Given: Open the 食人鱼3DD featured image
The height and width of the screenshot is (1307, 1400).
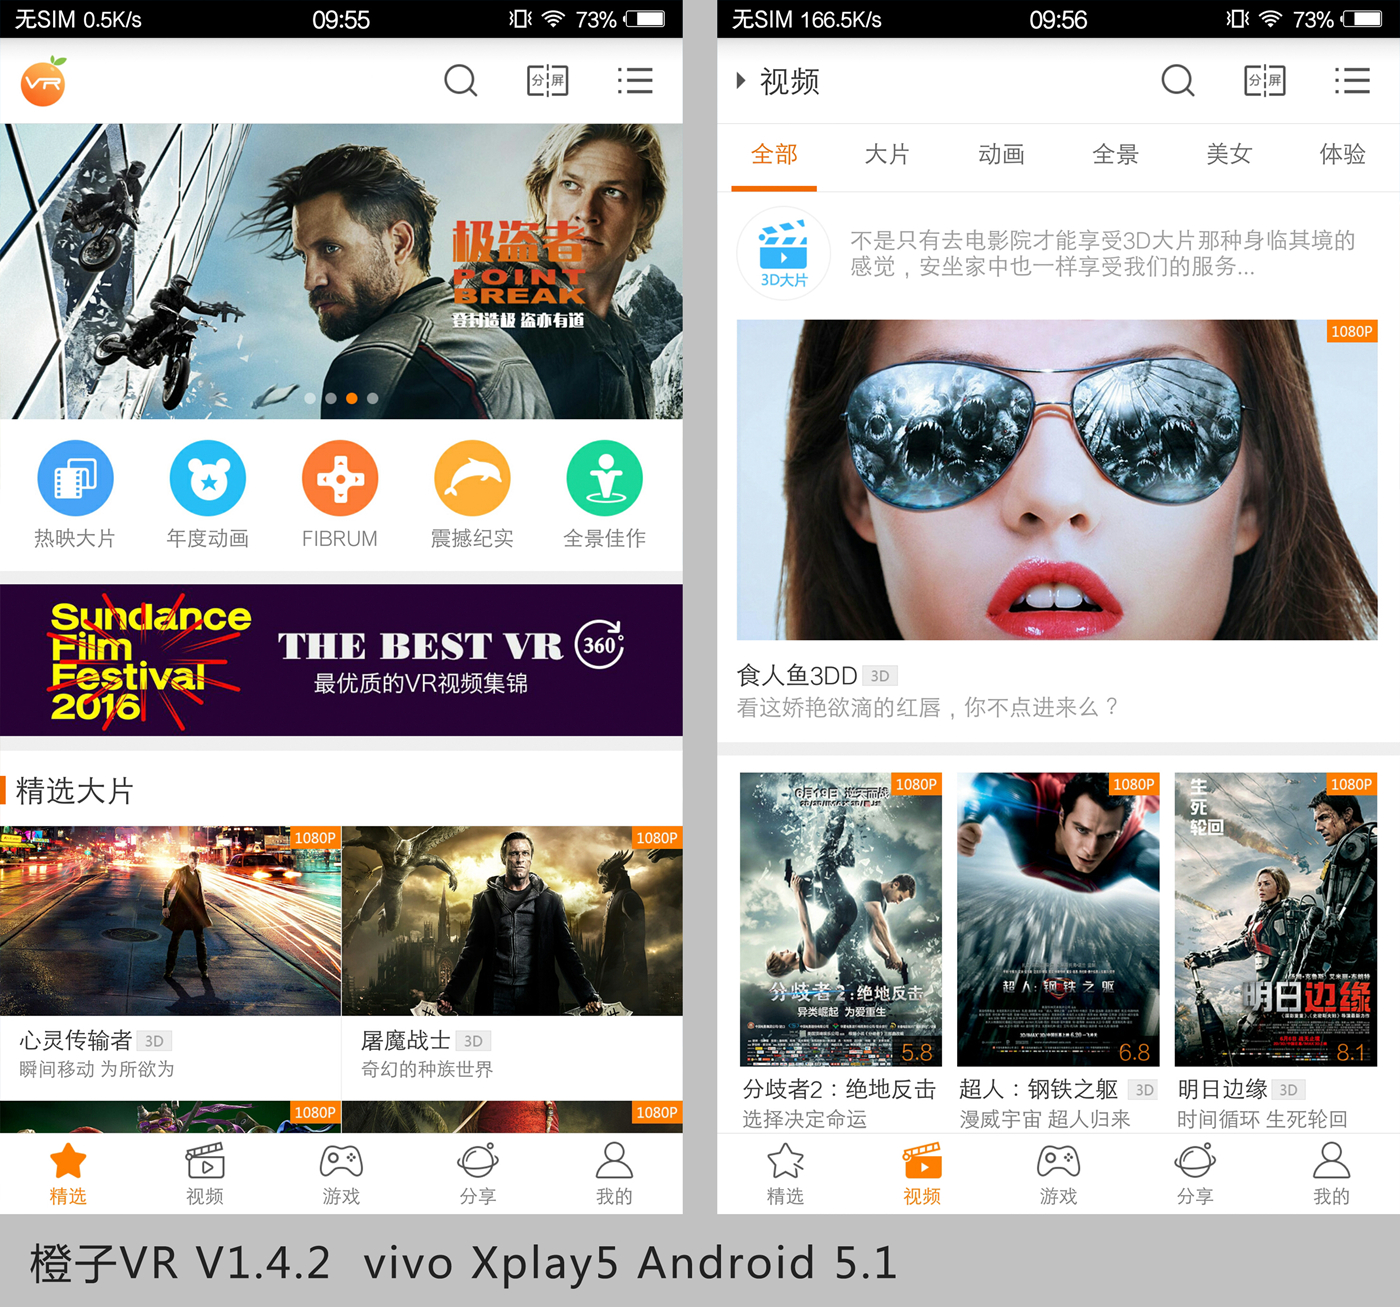Looking at the screenshot, I should coord(1057,480).
